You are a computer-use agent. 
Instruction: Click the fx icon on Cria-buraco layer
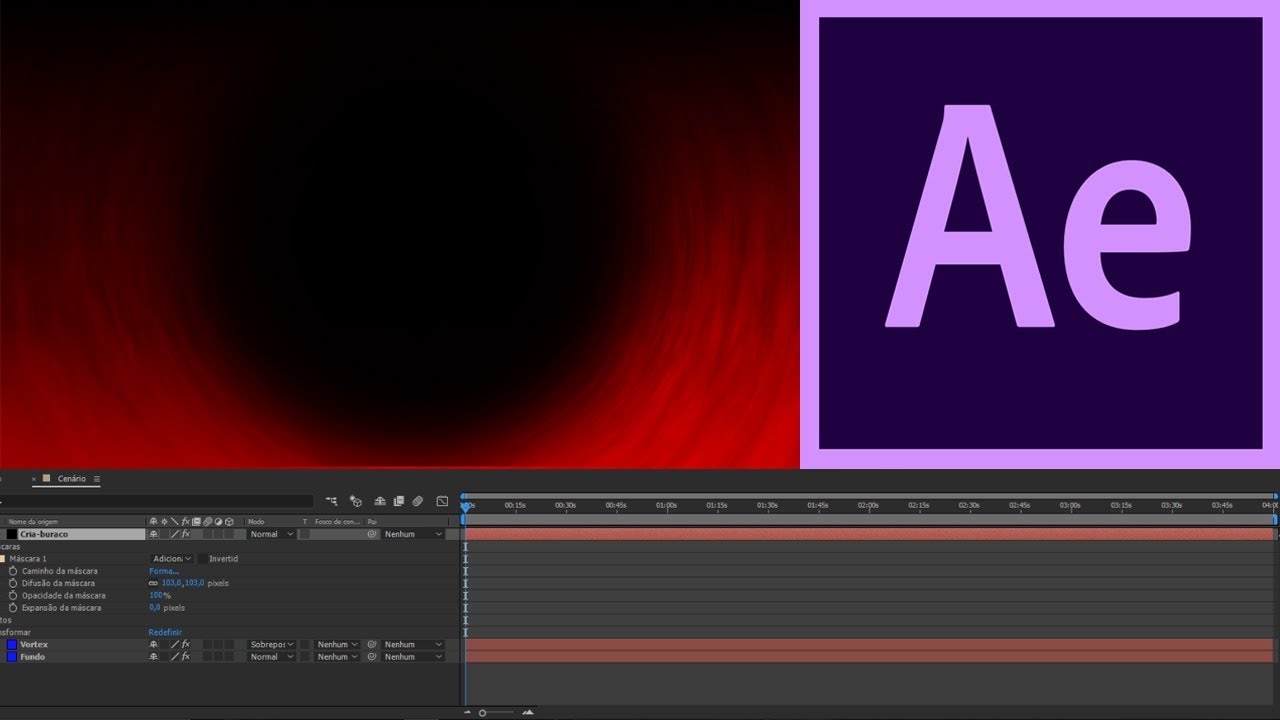coord(185,534)
